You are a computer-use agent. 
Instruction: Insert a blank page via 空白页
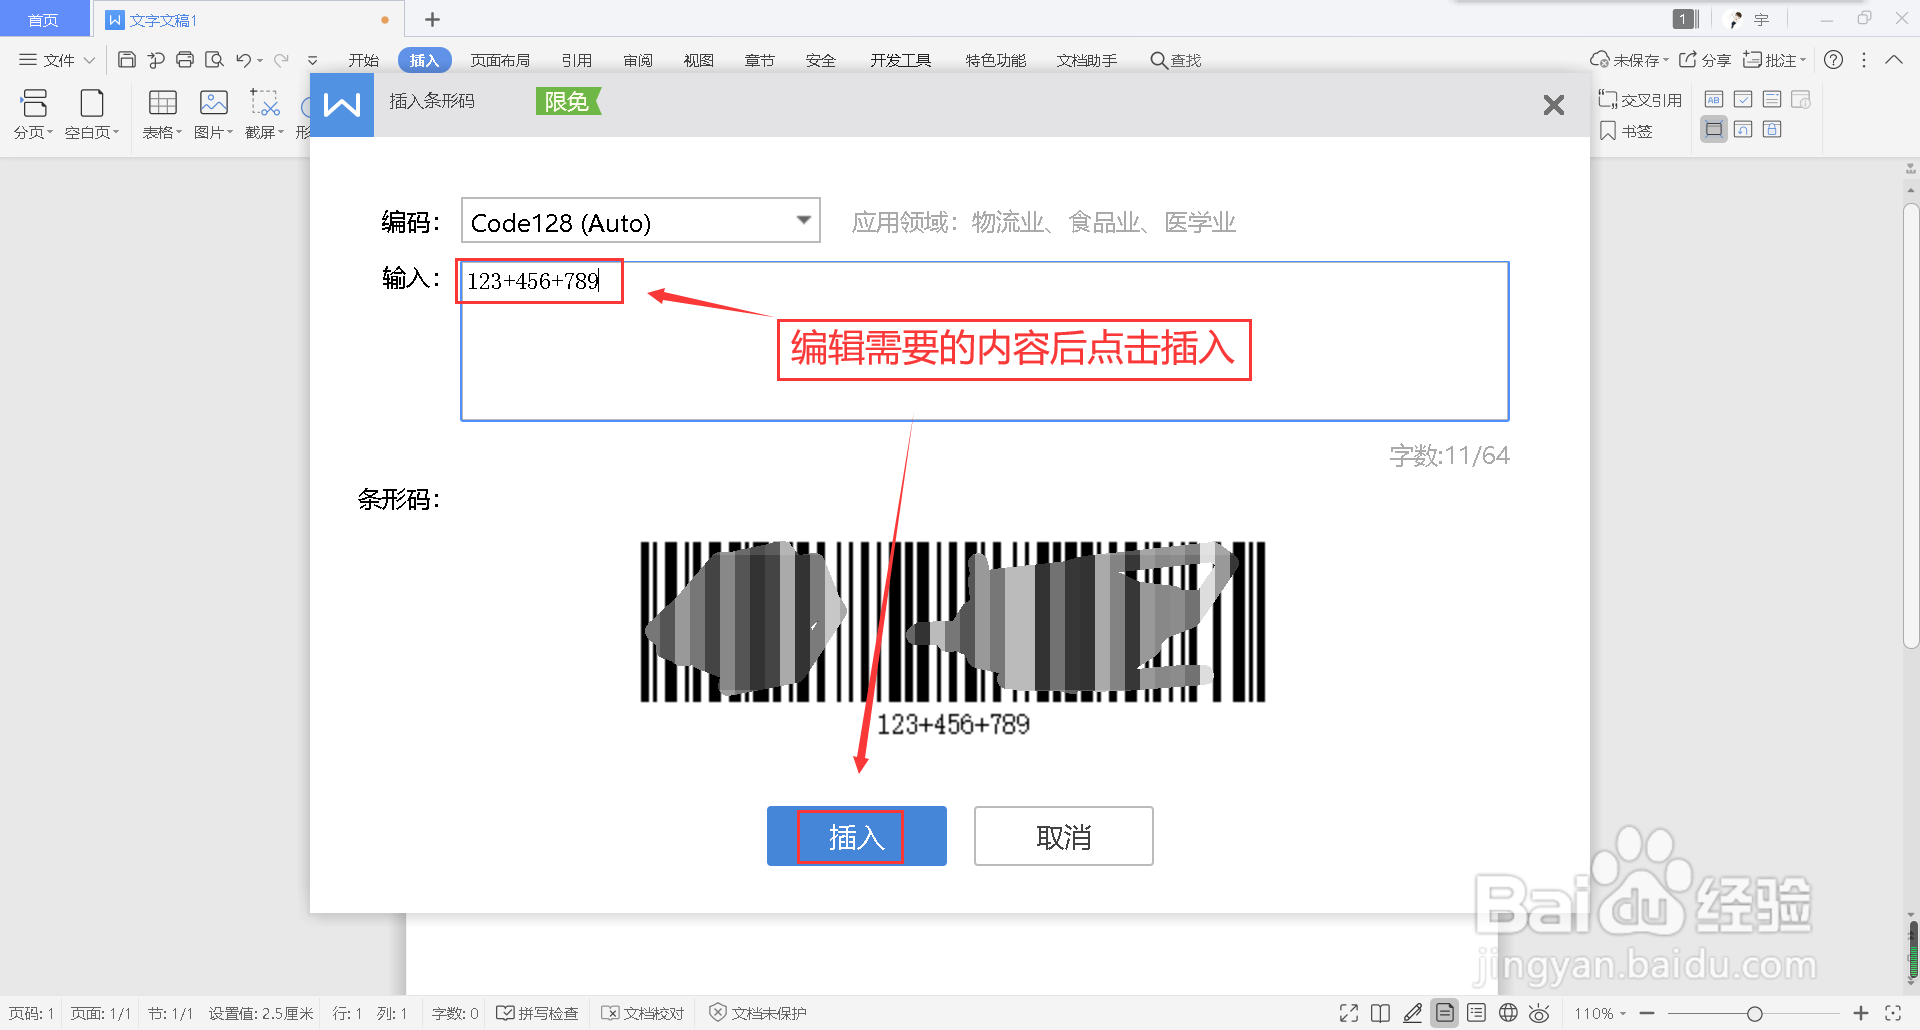pos(92,114)
